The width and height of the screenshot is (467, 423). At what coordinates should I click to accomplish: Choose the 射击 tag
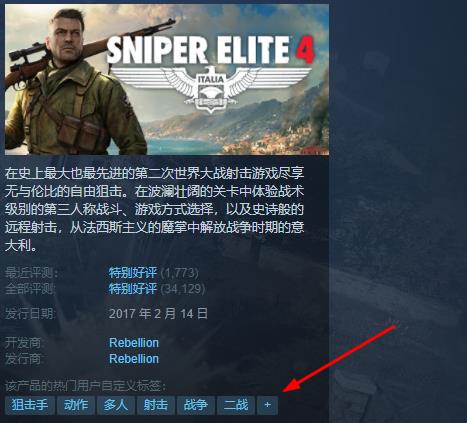(x=156, y=405)
